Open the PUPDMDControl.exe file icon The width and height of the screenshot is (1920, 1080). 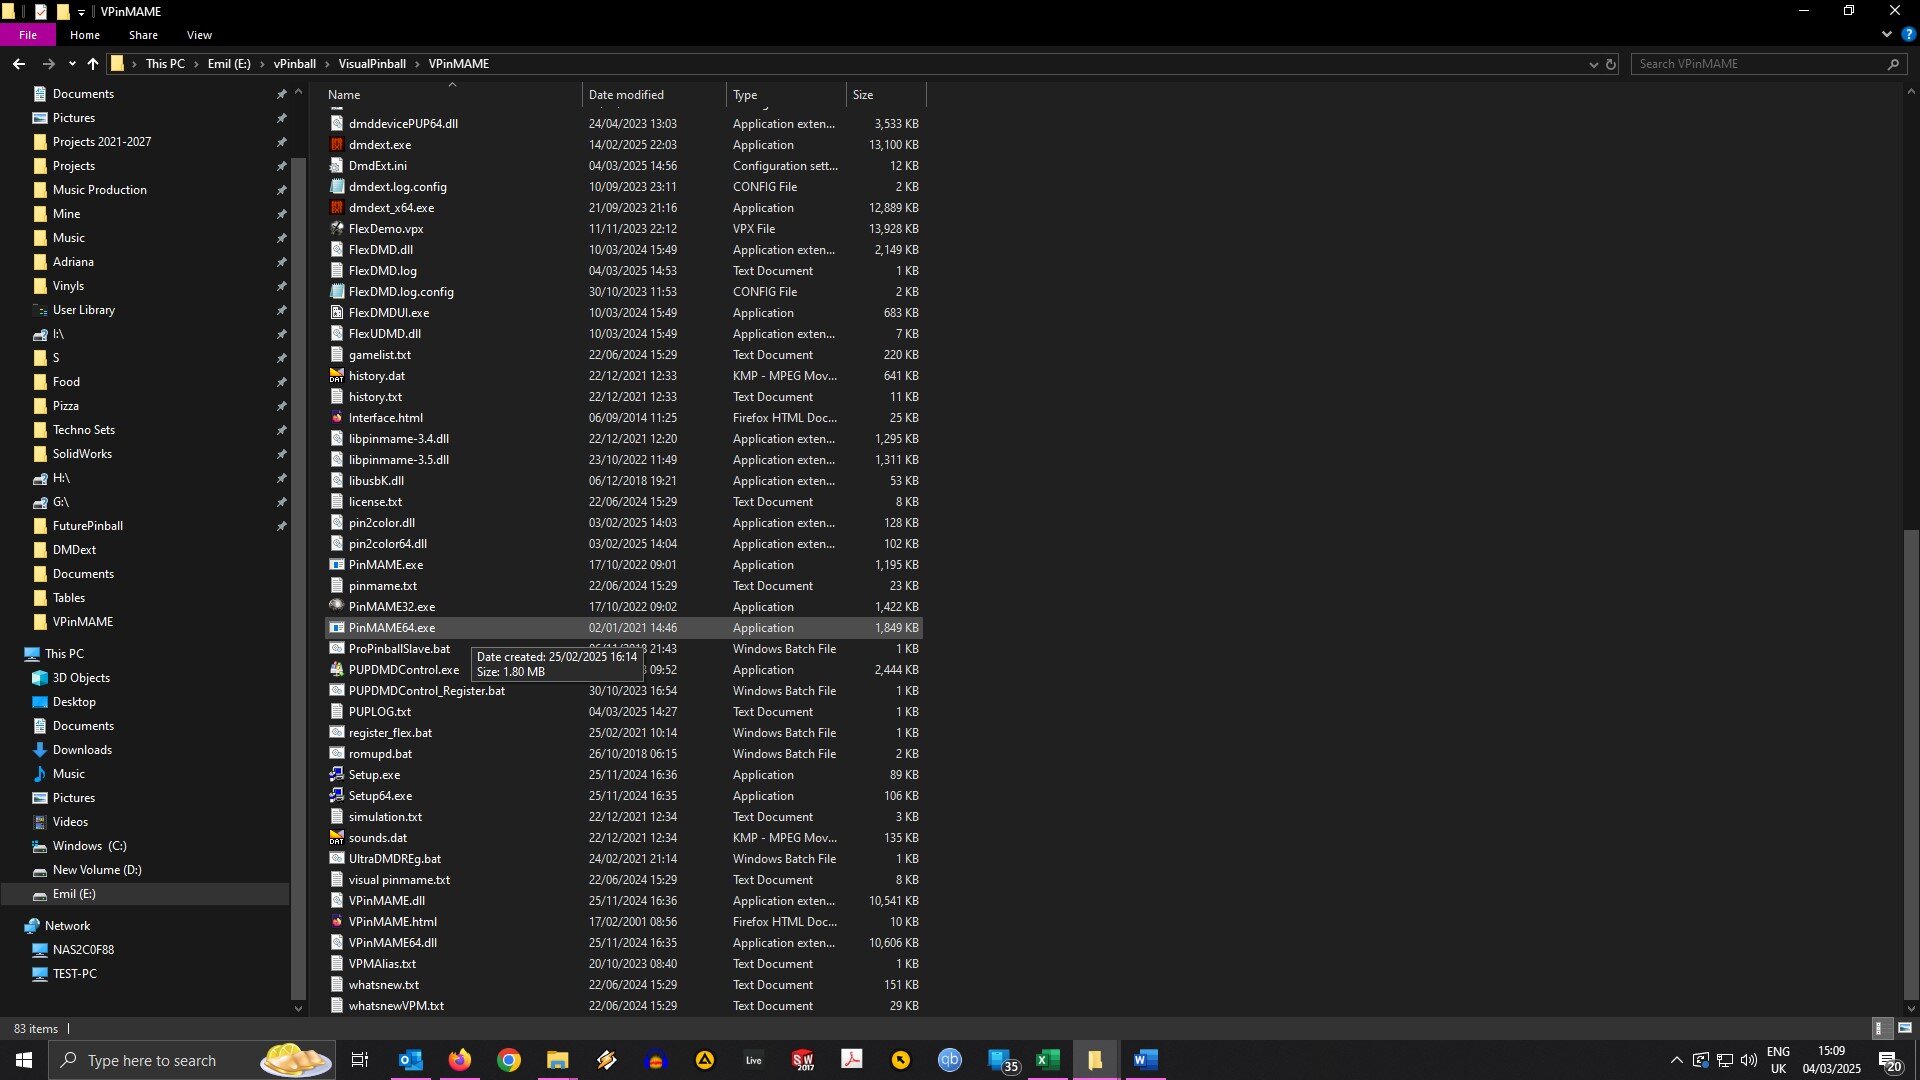(x=337, y=670)
